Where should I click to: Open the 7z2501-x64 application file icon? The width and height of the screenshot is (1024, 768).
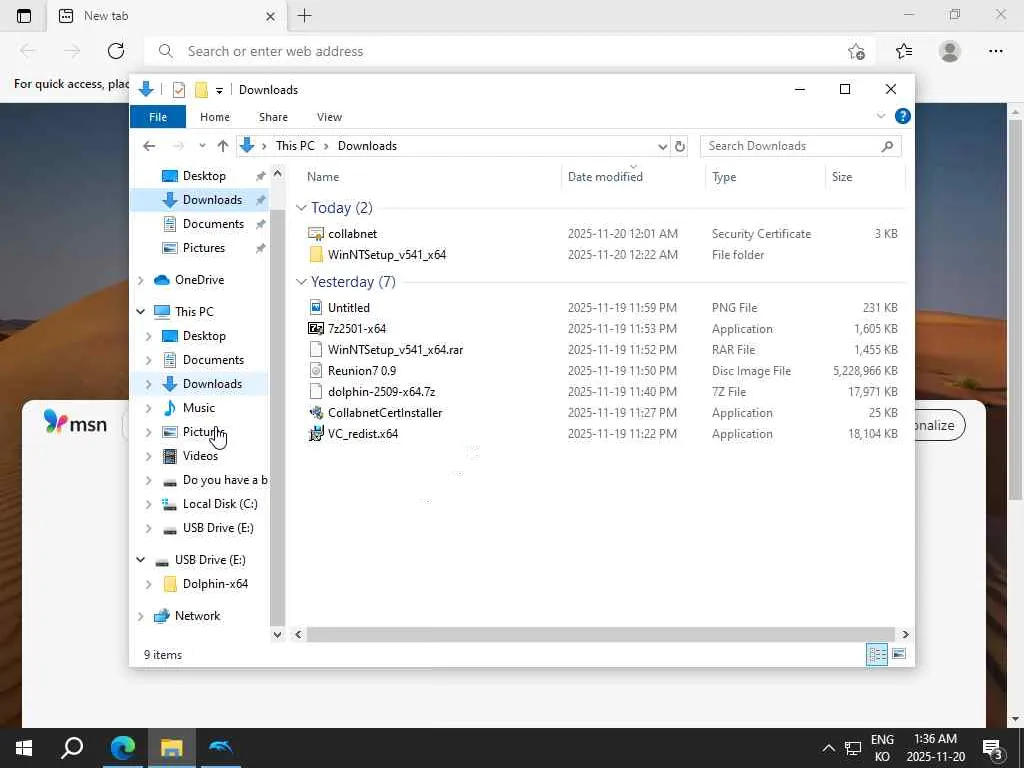315,328
